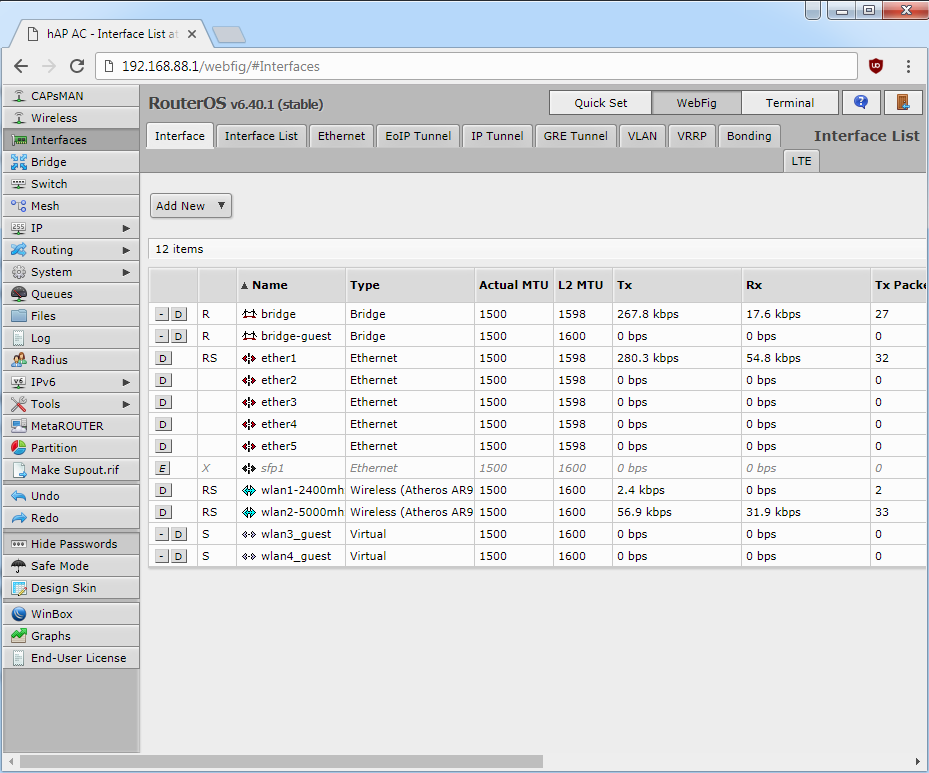Expand the System submenu
This screenshot has width=929, height=773.
click(x=71, y=272)
